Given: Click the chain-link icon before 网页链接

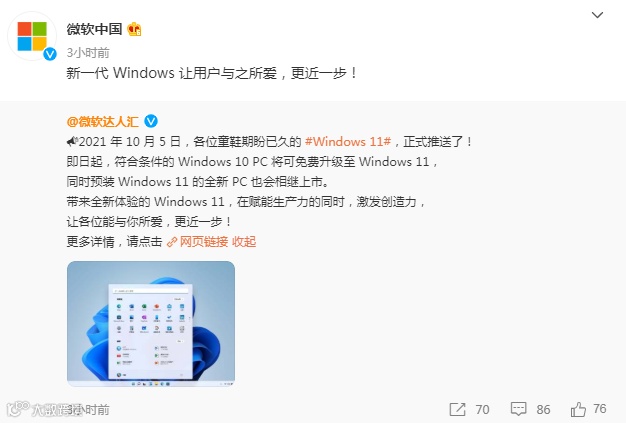Looking at the screenshot, I should point(172,242).
